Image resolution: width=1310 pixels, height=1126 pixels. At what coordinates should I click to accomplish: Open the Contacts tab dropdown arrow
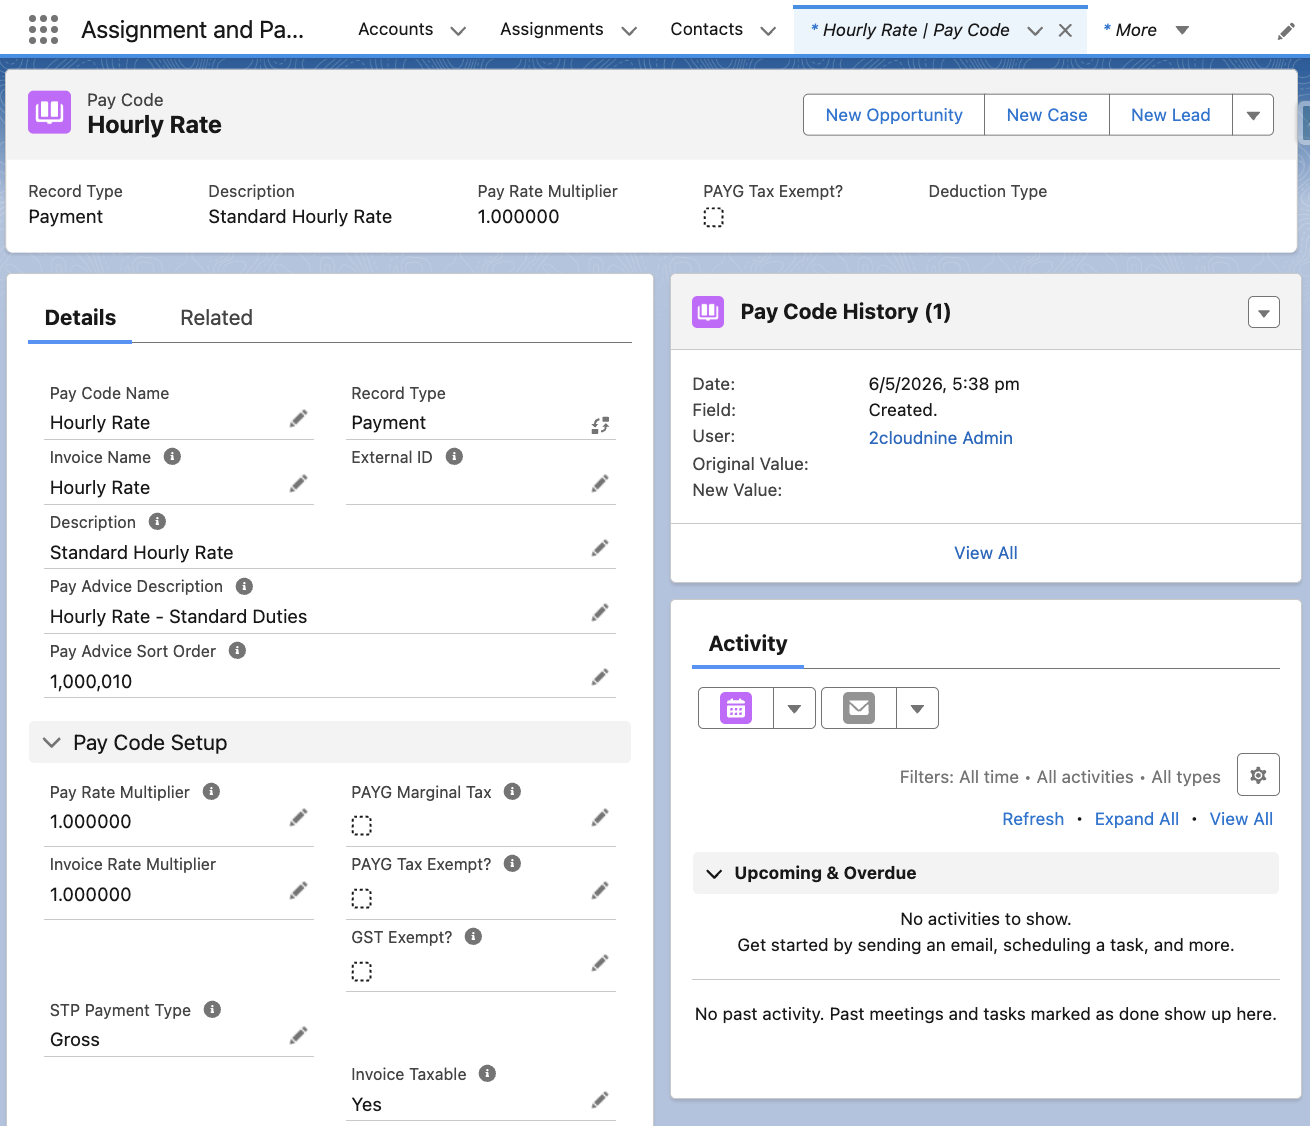[768, 31]
